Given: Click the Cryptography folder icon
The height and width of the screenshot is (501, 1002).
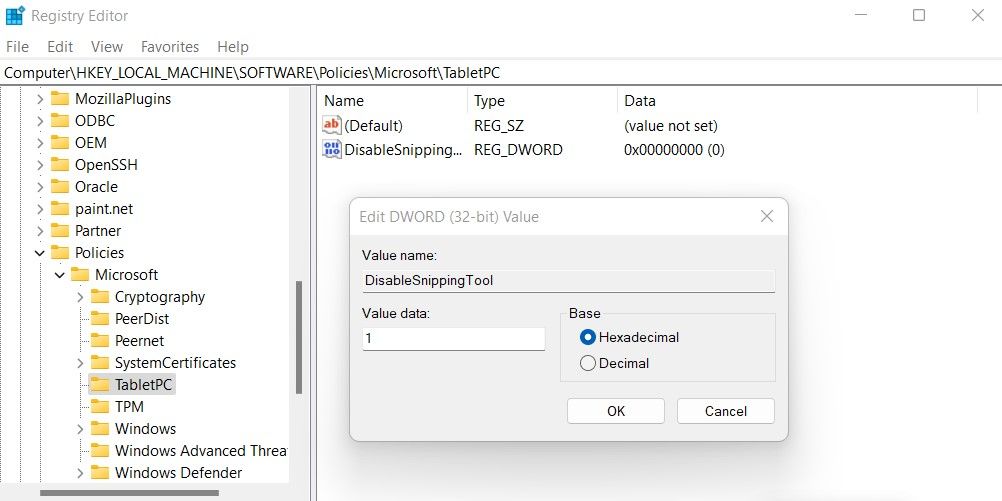Looking at the screenshot, I should pyautogui.click(x=99, y=297).
